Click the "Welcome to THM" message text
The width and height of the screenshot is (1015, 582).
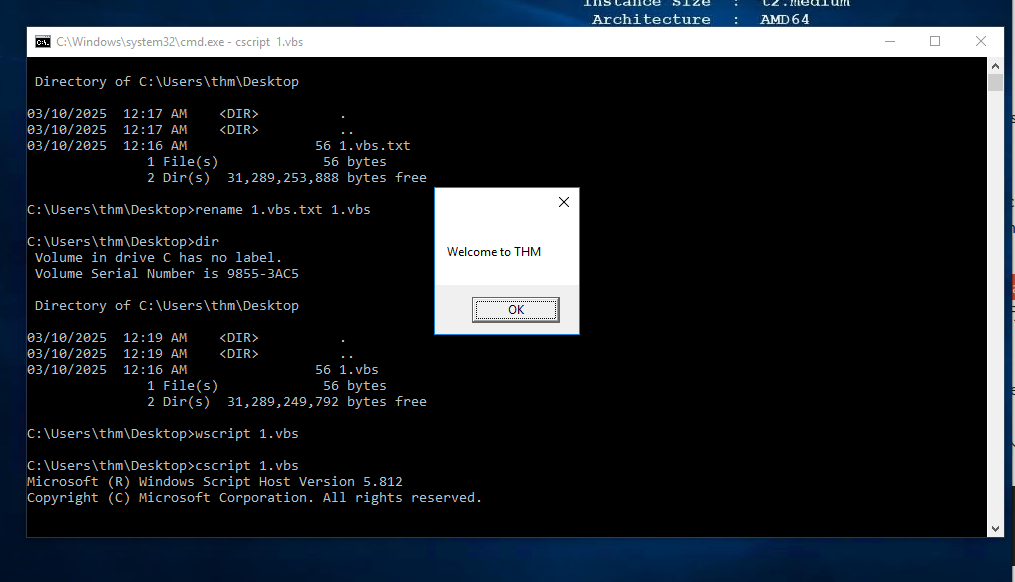point(494,252)
